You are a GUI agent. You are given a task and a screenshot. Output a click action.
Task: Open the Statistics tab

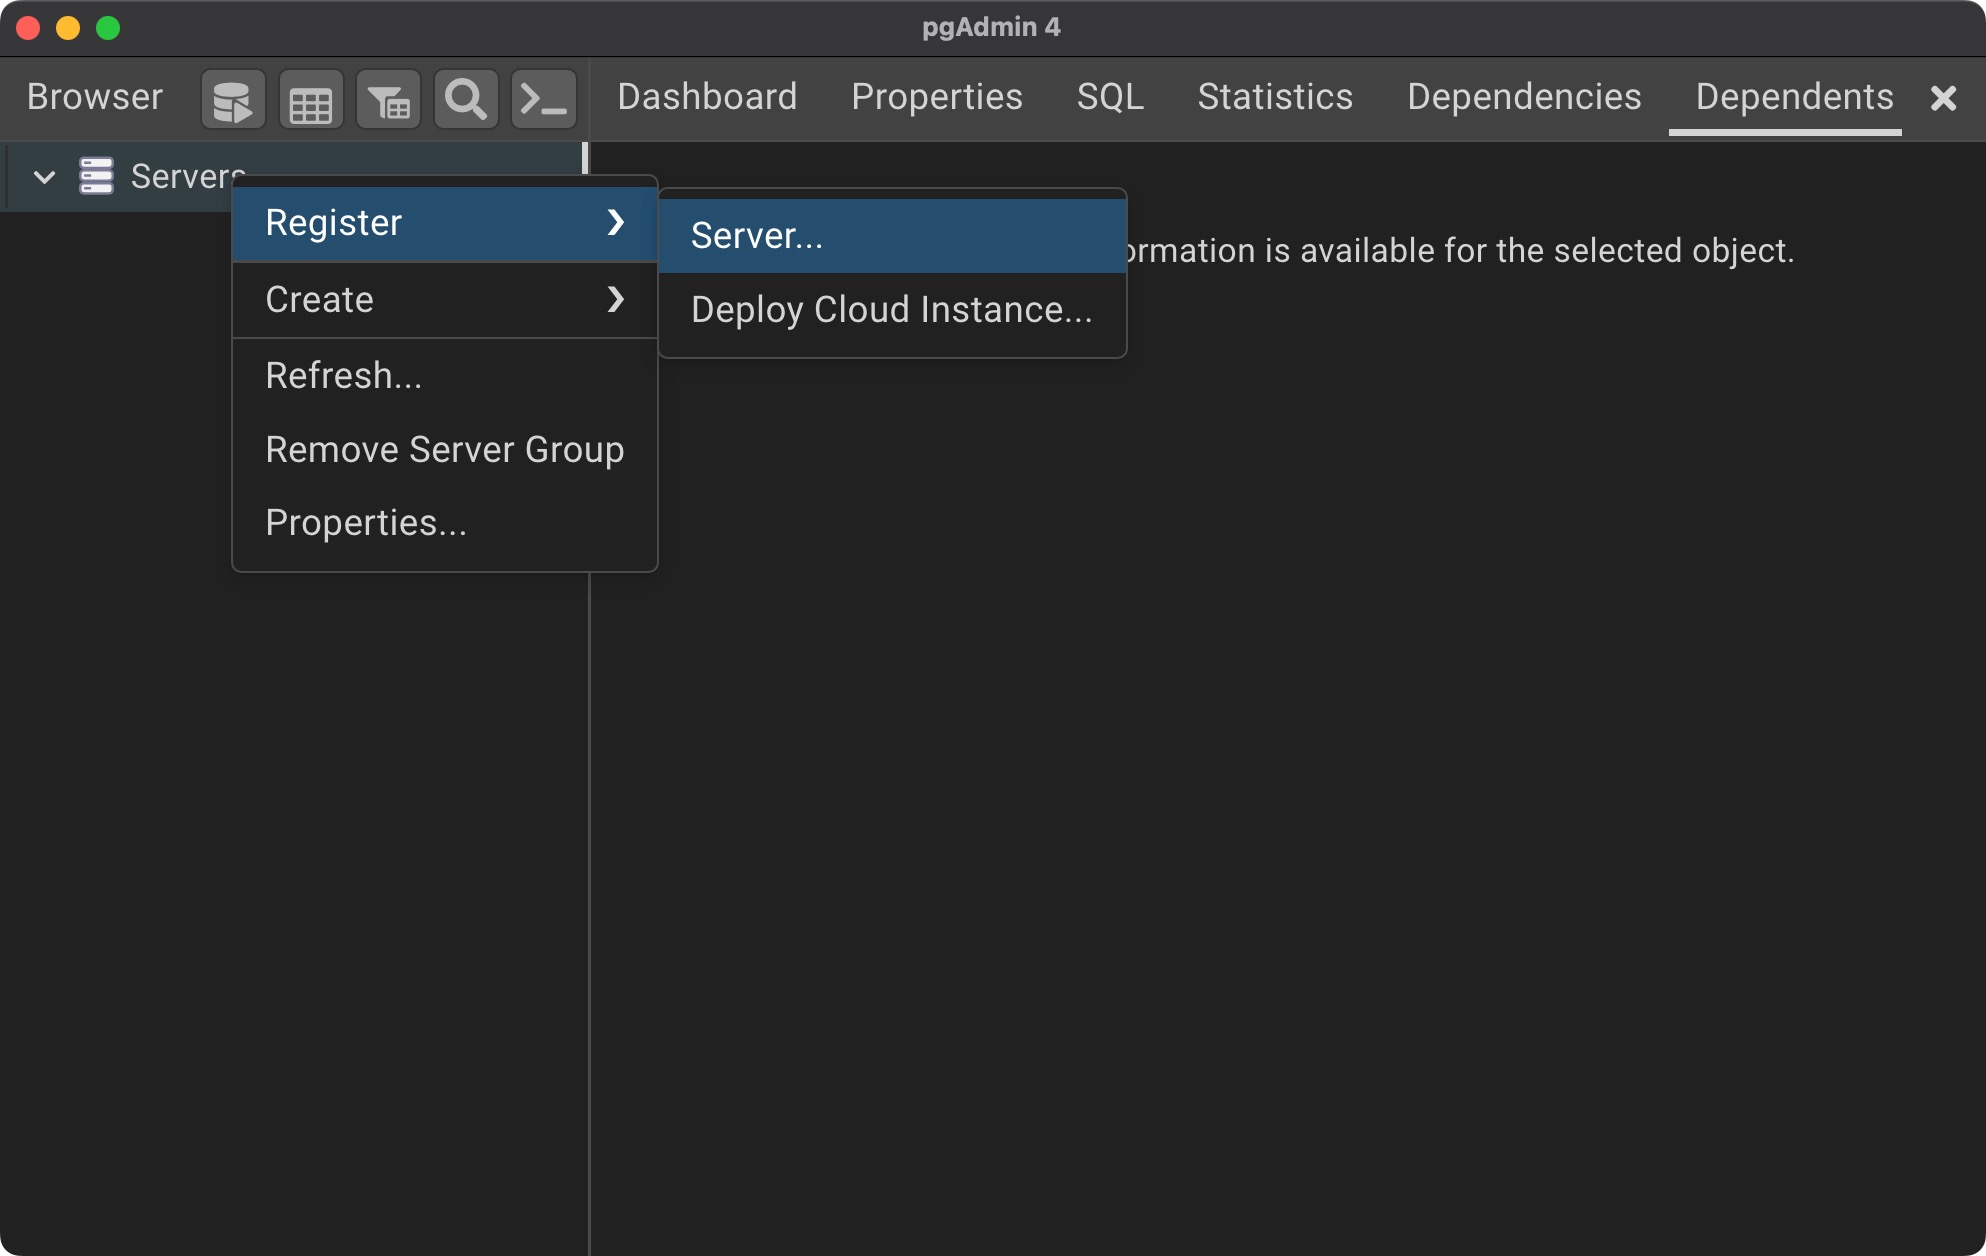click(x=1275, y=97)
